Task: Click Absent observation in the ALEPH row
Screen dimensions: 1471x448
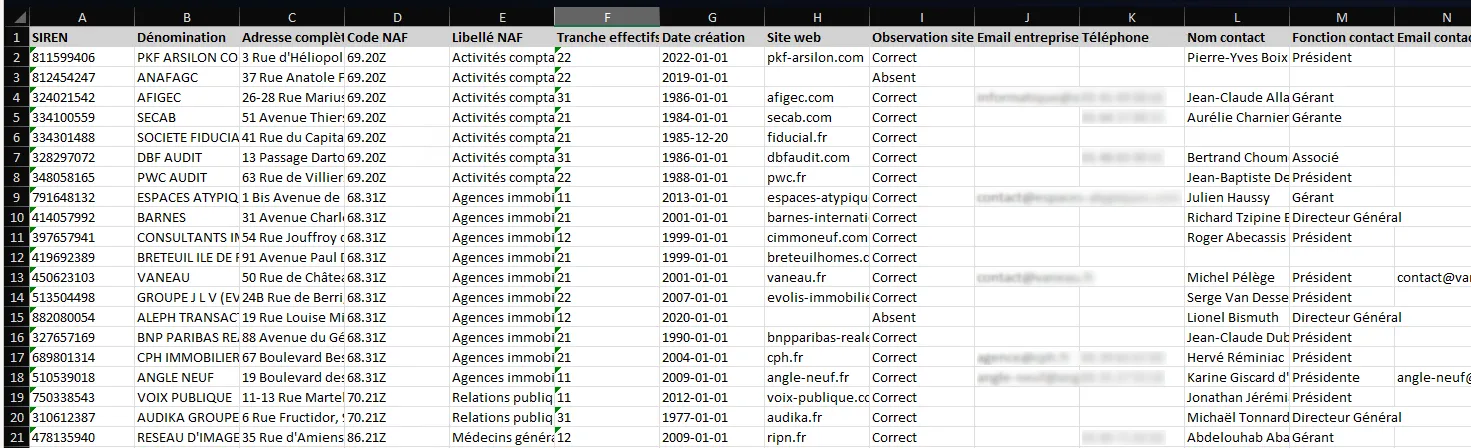Action: pos(922,317)
